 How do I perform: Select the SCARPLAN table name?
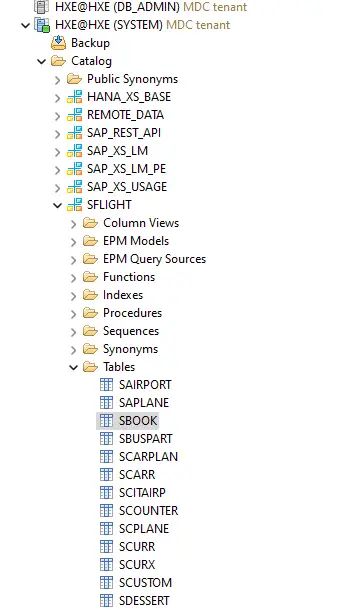click(148, 457)
